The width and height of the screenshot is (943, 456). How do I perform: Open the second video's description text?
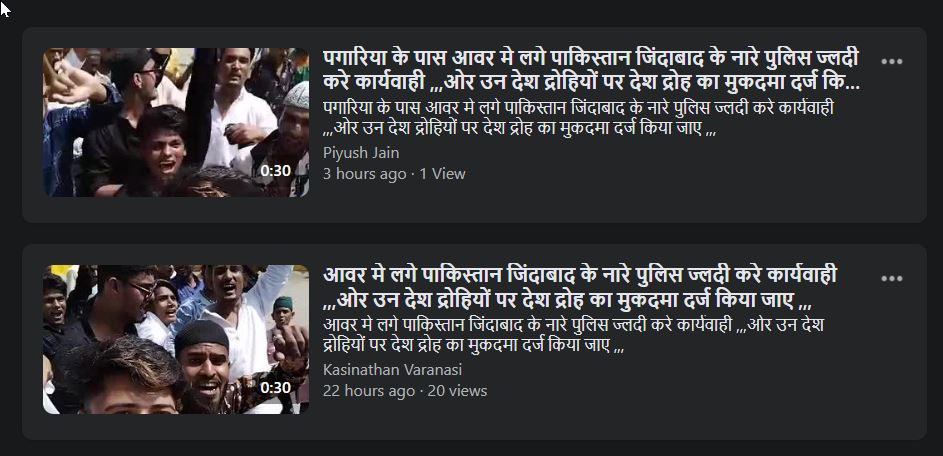pyautogui.click(x=573, y=336)
